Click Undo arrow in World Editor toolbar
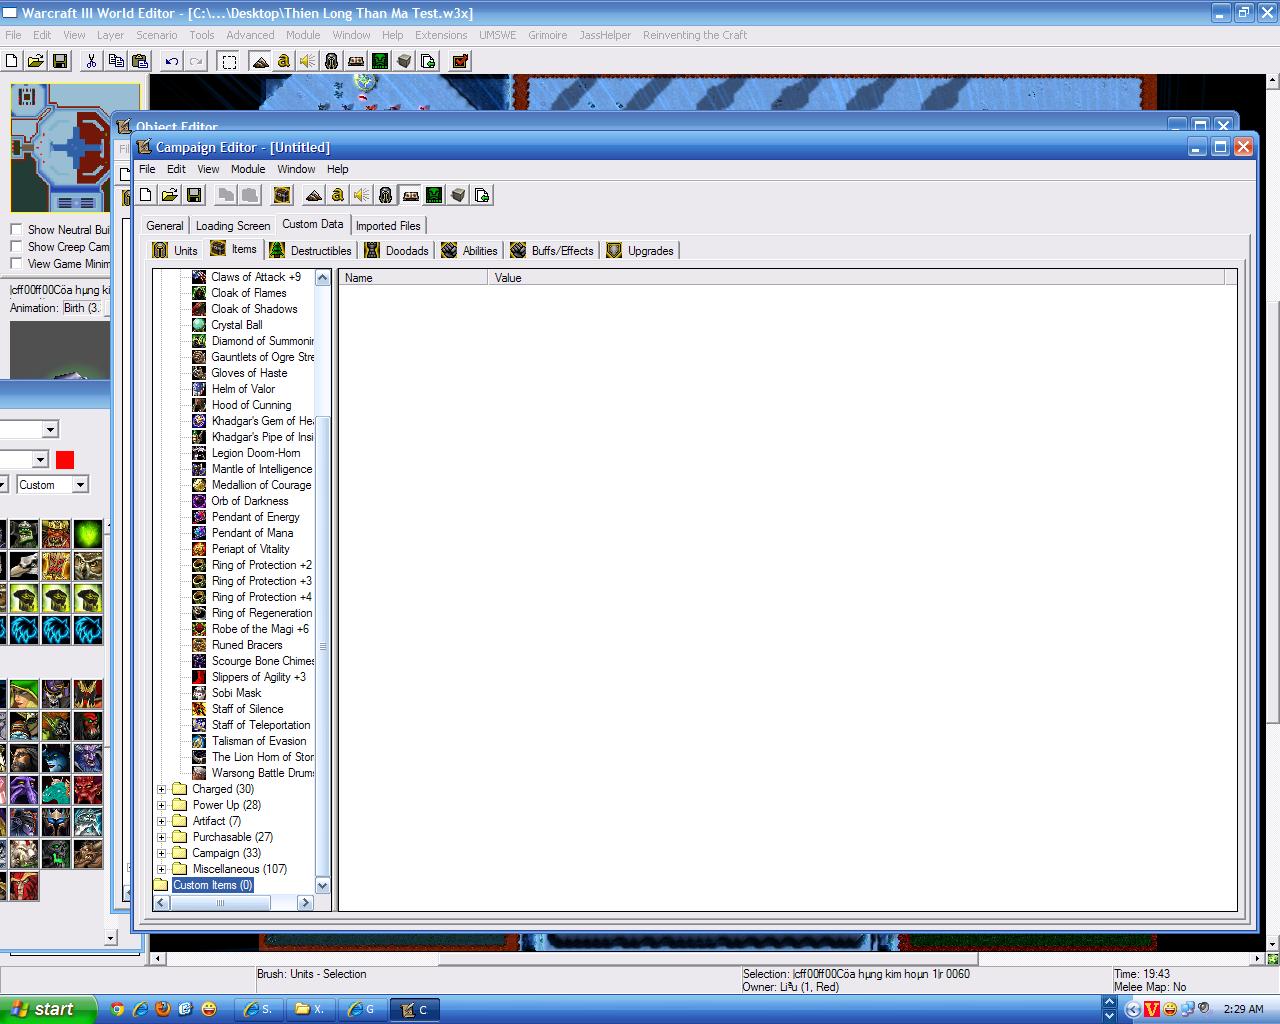Image resolution: width=1280 pixels, height=1024 pixels. click(172, 61)
